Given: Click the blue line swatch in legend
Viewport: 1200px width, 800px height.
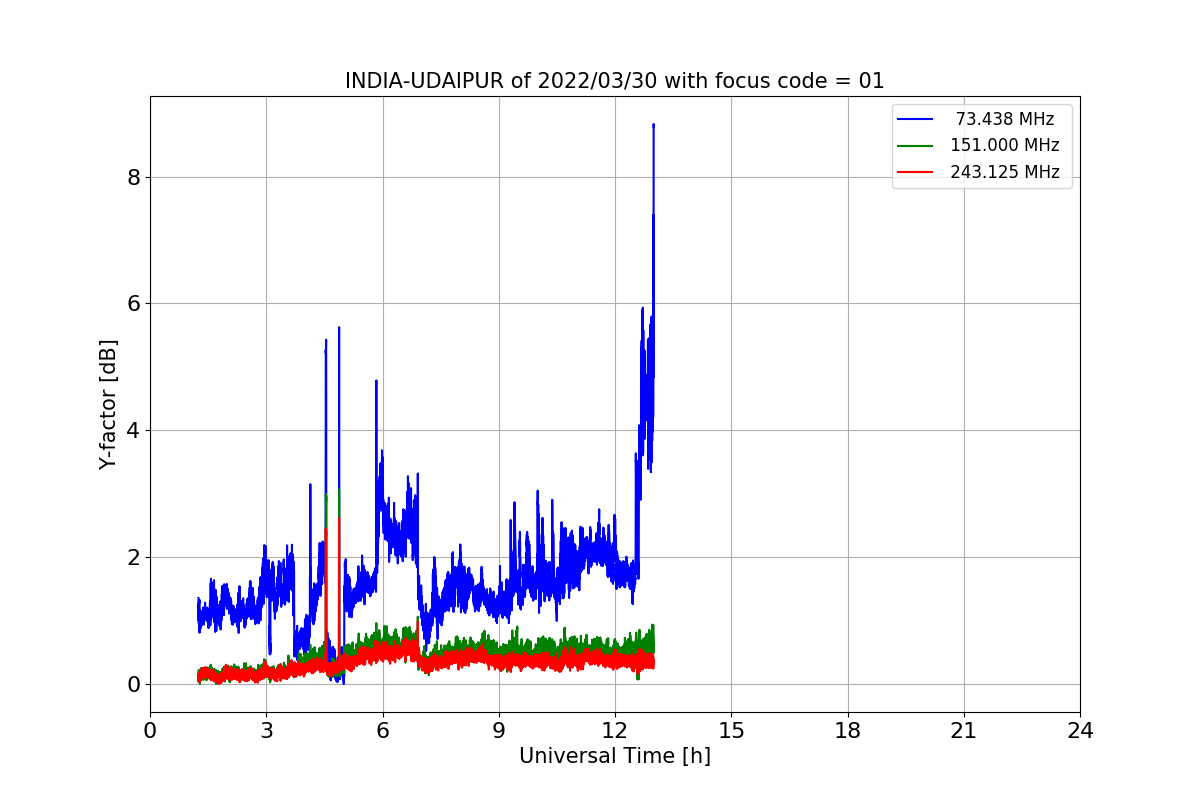Looking at the screenshot, I should coord(915,119).
